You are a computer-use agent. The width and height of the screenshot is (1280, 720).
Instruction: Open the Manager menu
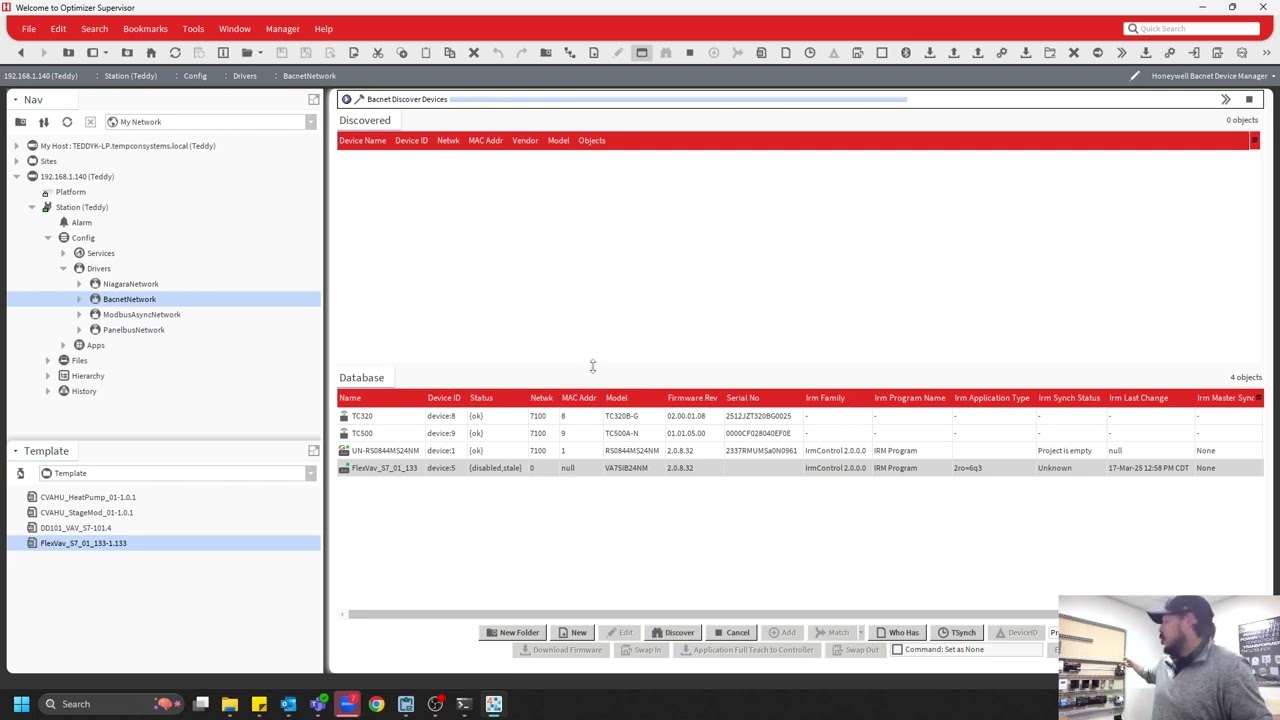[x=283, y=29]
